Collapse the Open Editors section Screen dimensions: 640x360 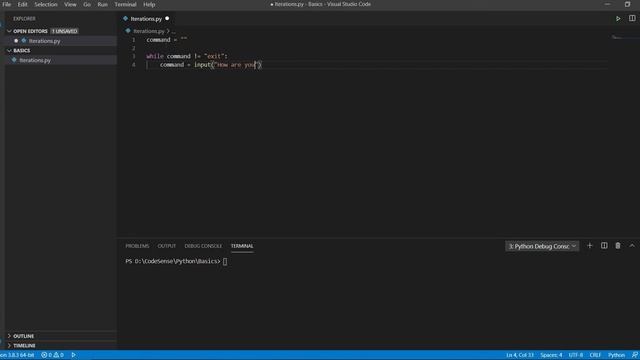pos(9,31)
